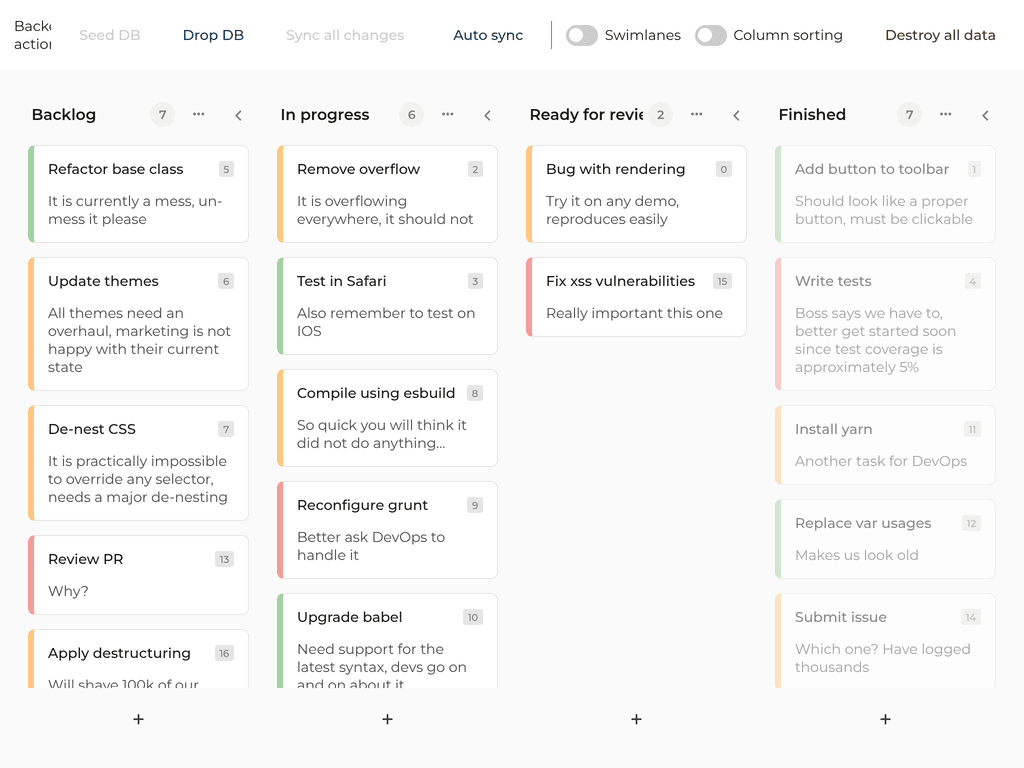
Task: Click the Auto sync toolbar item
Action: (x=488, y=35)
